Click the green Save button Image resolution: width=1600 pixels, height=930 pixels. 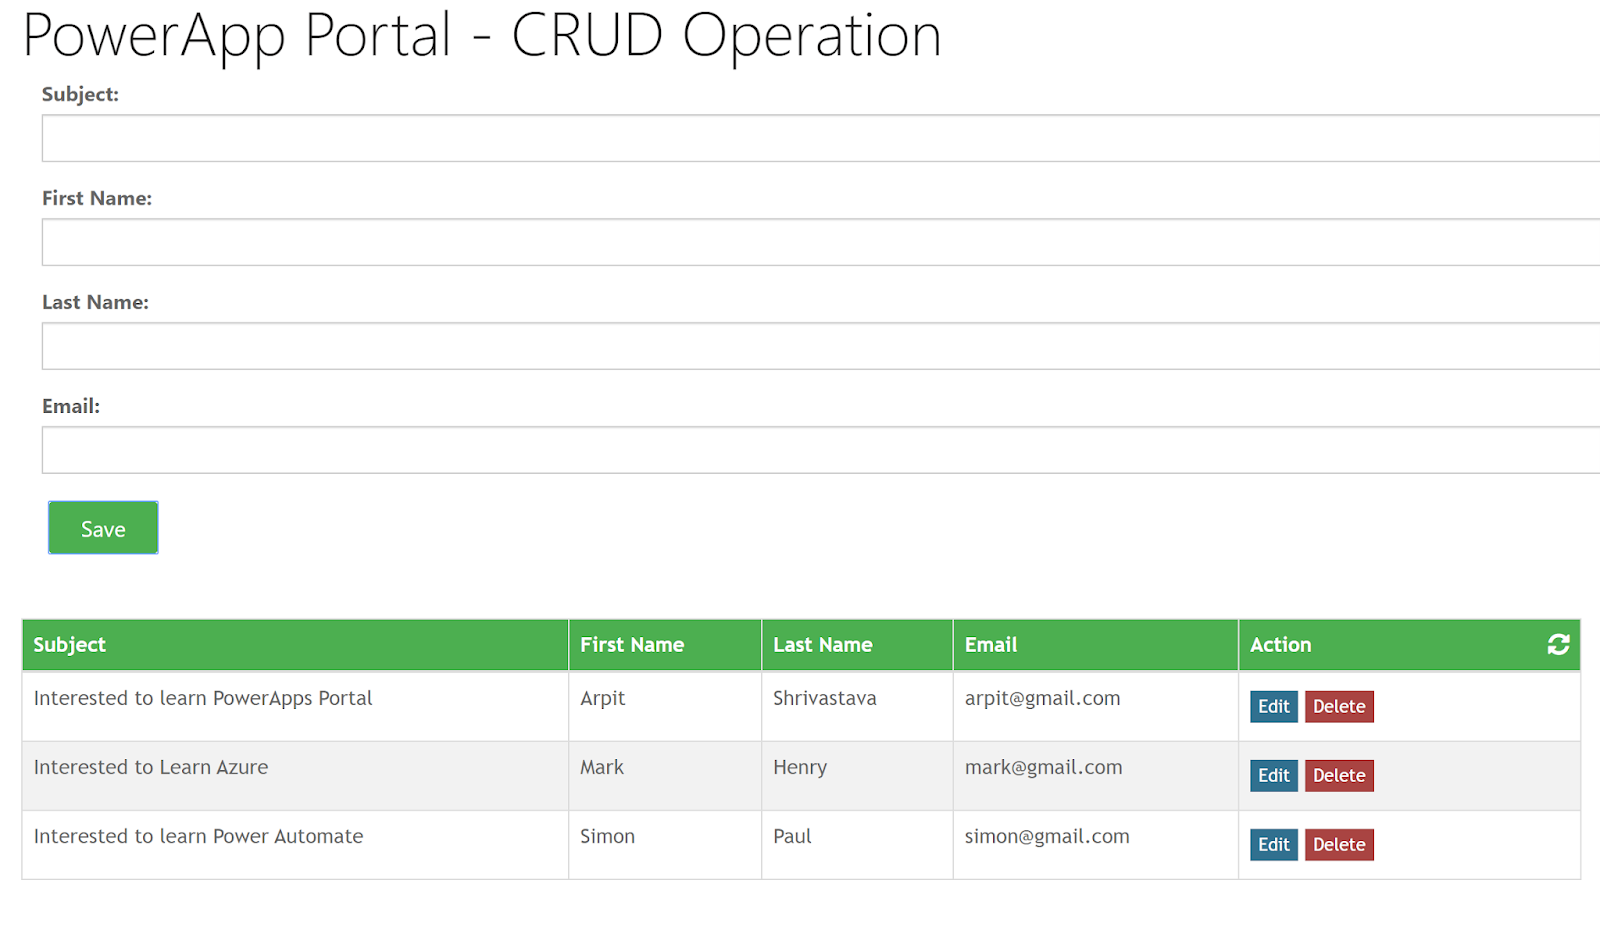point(103,528)
